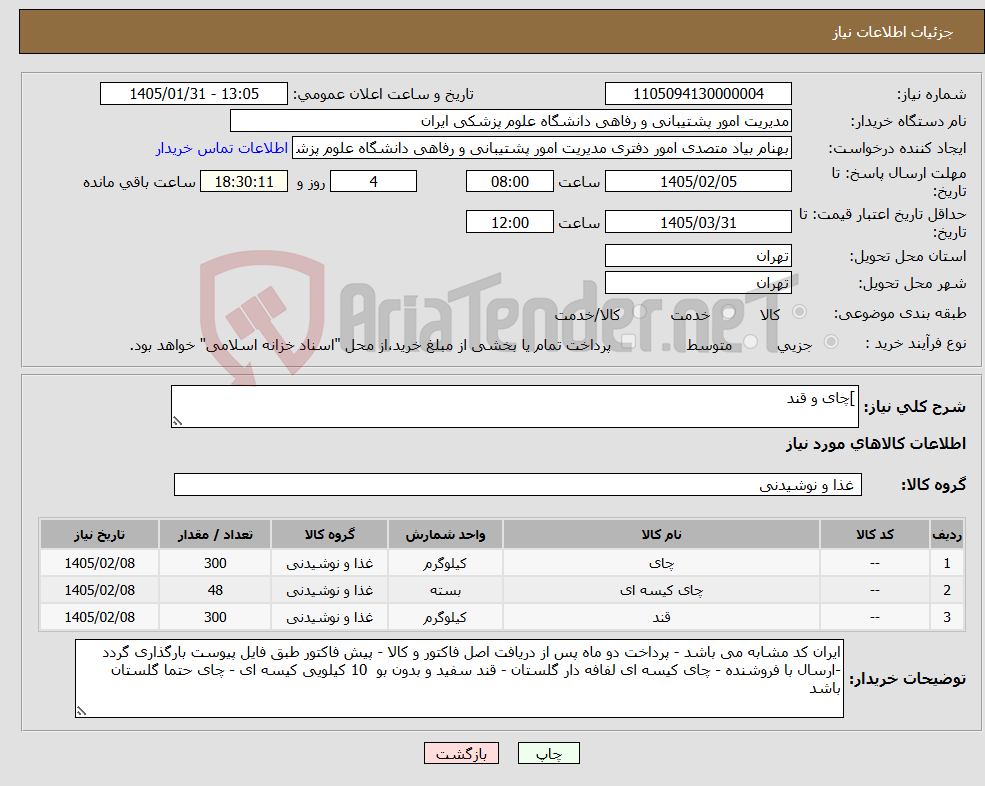985x786 pixels.
Task: Click the گروه کالا column header
Action: (329, 534)
